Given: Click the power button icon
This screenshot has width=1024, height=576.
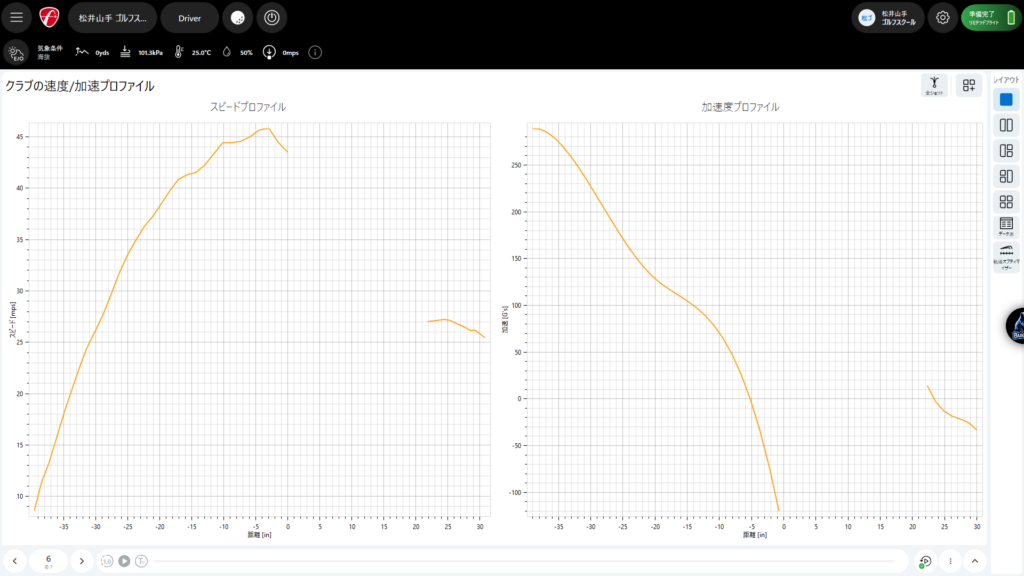Looking at the screenshot, I should point(272,18).
